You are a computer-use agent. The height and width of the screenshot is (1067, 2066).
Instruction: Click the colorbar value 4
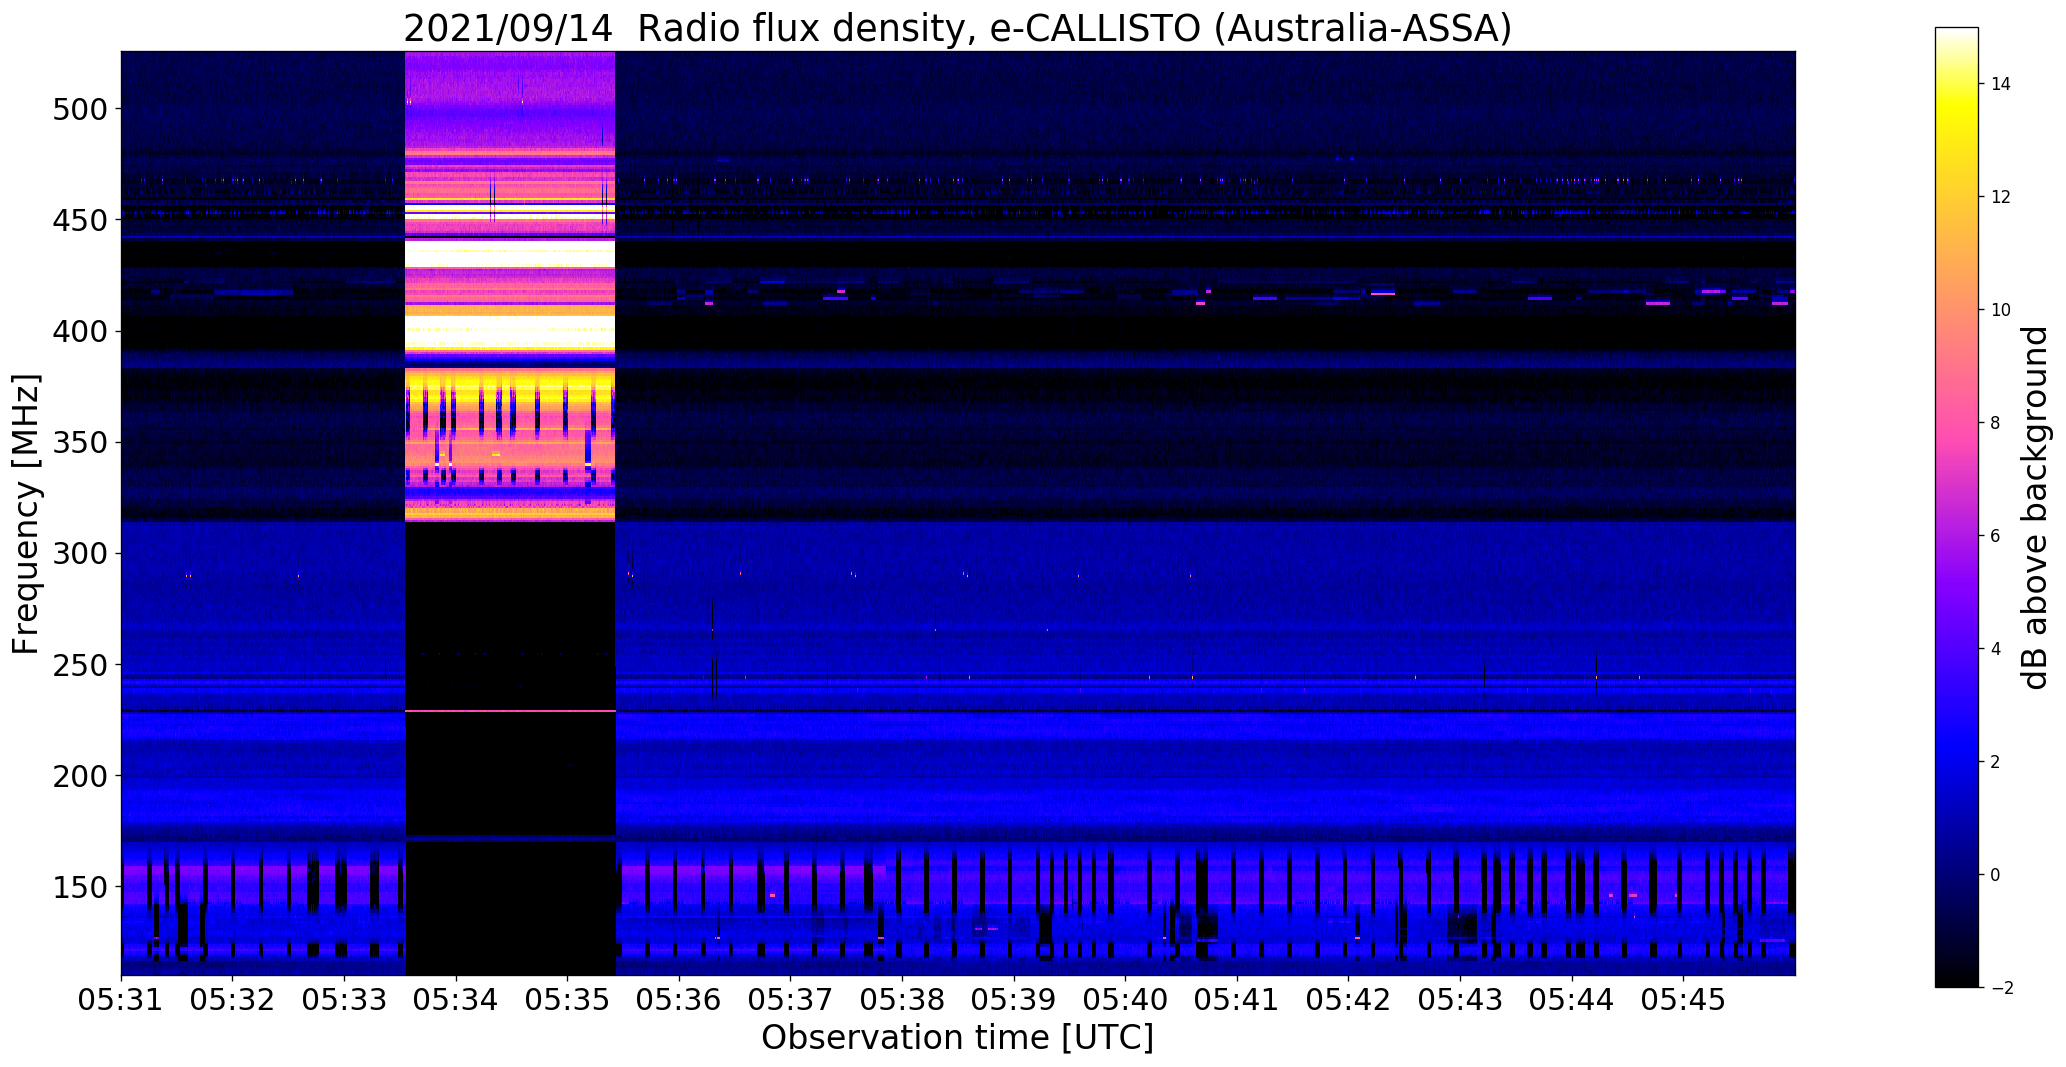point(1996,649)
